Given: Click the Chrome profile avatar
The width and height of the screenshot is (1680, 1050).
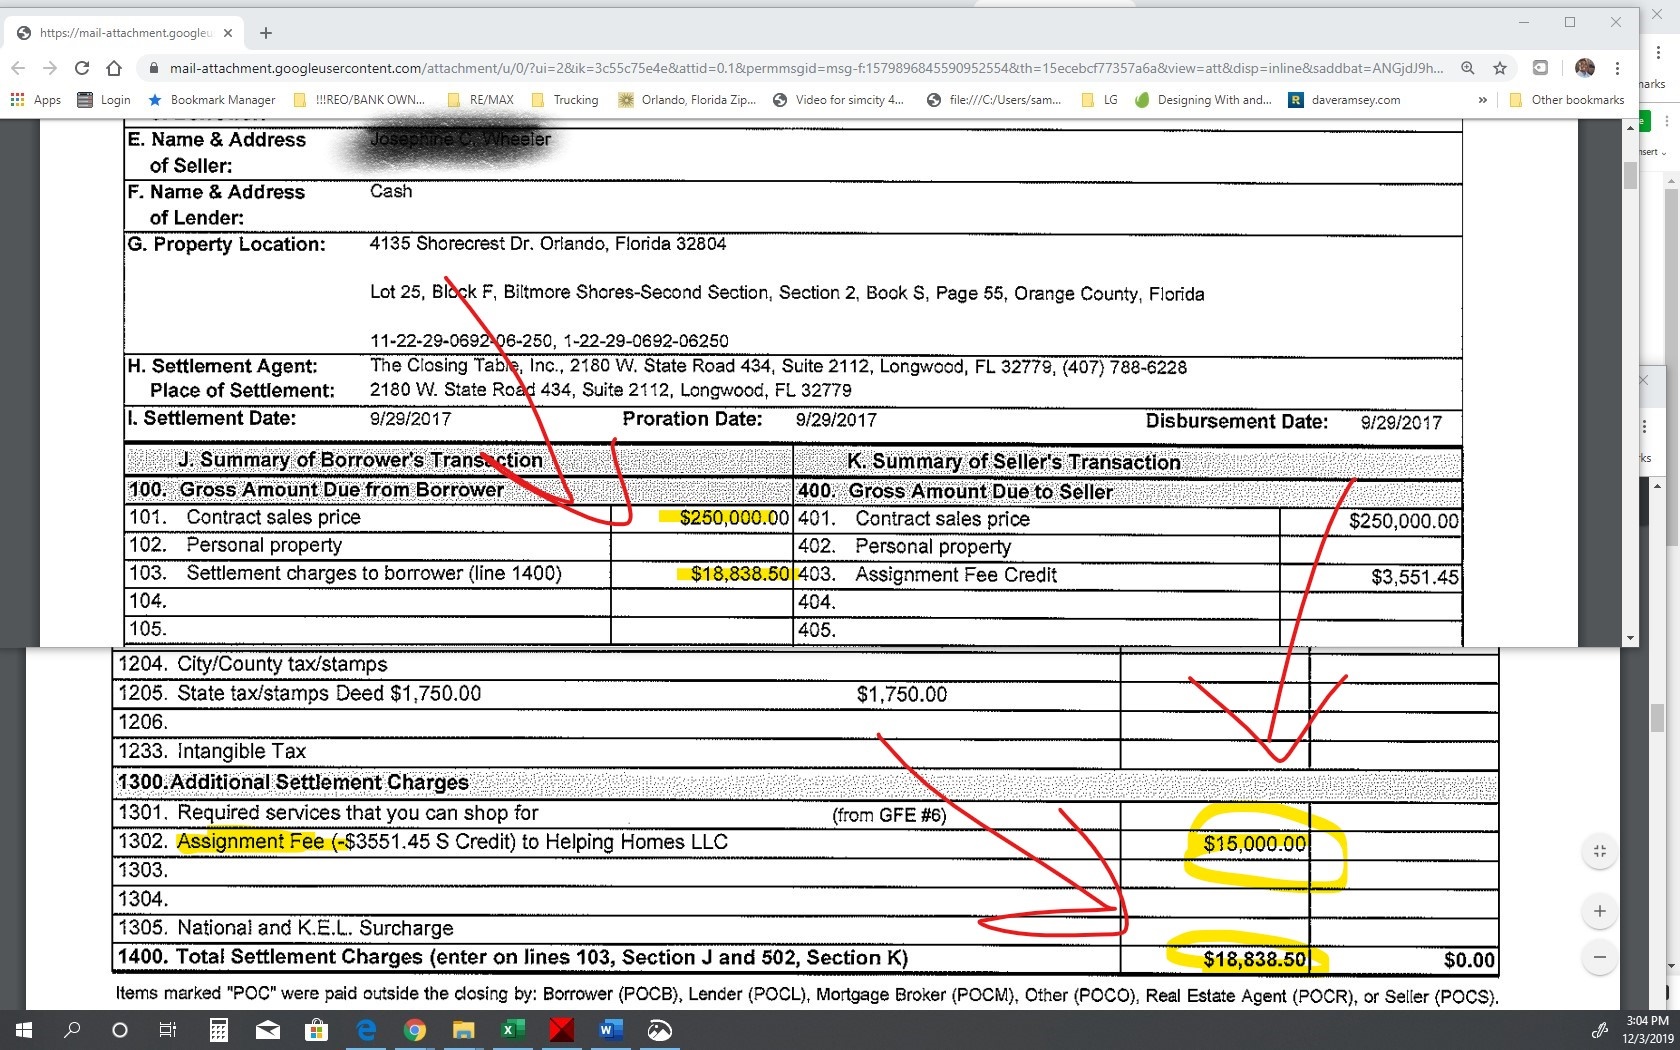Looking at the screenshot, I should 1585,68.
